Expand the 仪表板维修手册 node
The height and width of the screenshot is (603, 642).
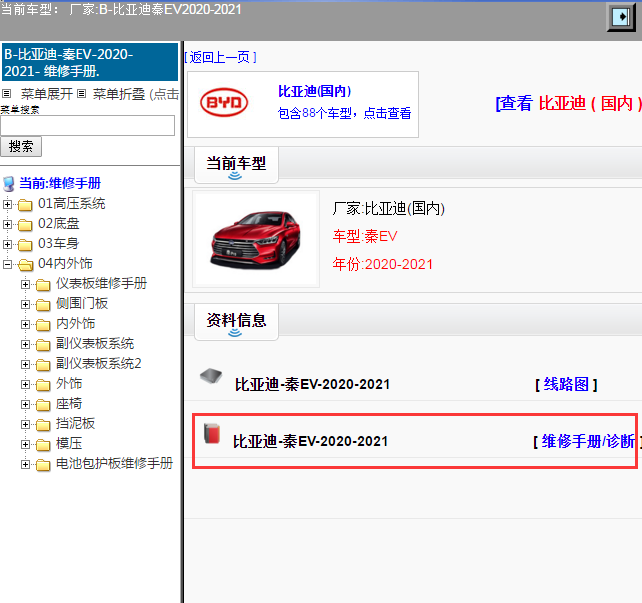pyautogui.click(x=25, y=284)
